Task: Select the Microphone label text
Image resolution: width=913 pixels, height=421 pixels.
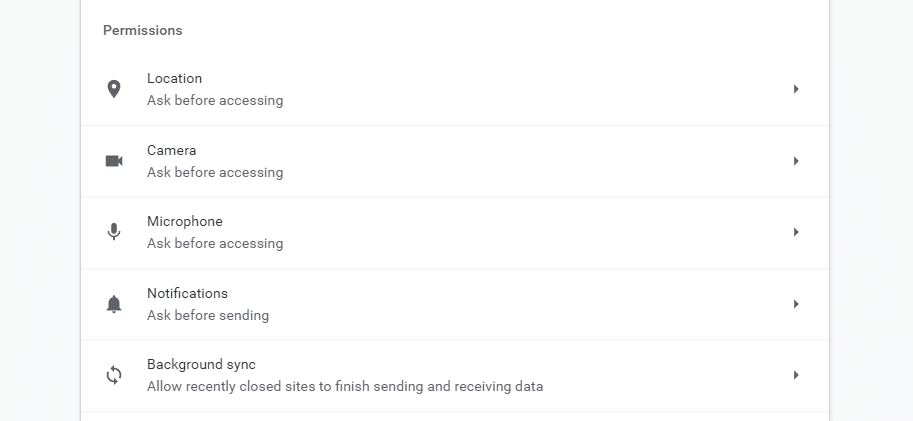Action: pyautogui.click(x=185, y=221)
